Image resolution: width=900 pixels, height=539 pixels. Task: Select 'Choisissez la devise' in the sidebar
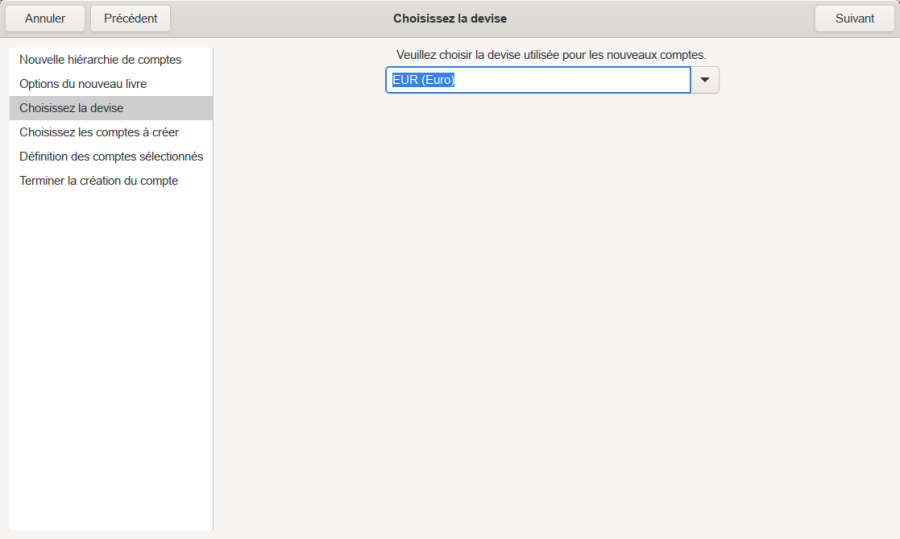click(71, 108)
